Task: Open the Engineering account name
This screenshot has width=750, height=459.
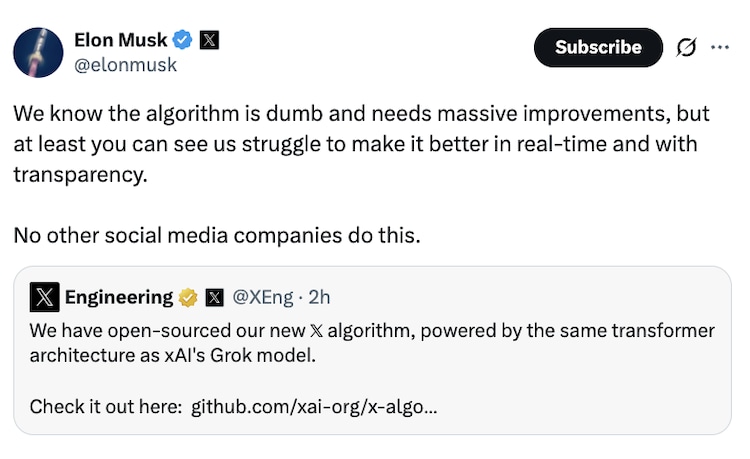Action: point(119,297)
